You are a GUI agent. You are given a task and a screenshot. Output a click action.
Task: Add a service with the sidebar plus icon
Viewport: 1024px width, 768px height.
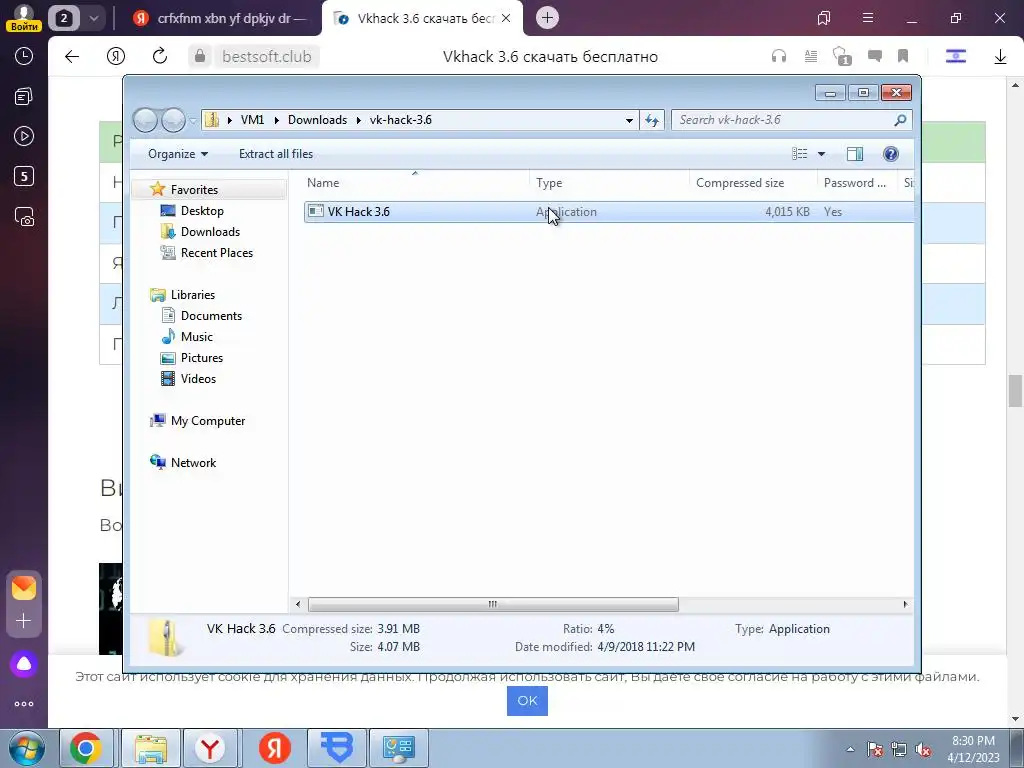24,620
